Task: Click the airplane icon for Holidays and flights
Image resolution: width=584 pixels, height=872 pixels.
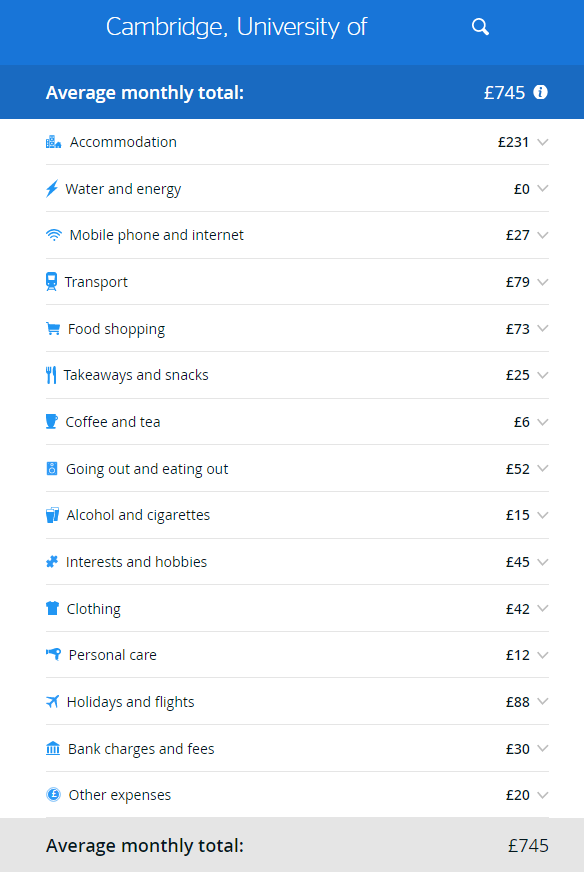Action: 52,702
